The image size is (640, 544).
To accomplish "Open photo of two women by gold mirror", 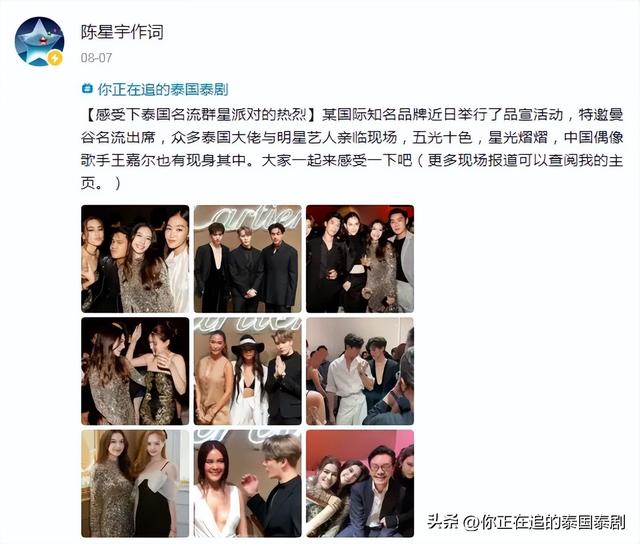I will click(x=135, y=484).
